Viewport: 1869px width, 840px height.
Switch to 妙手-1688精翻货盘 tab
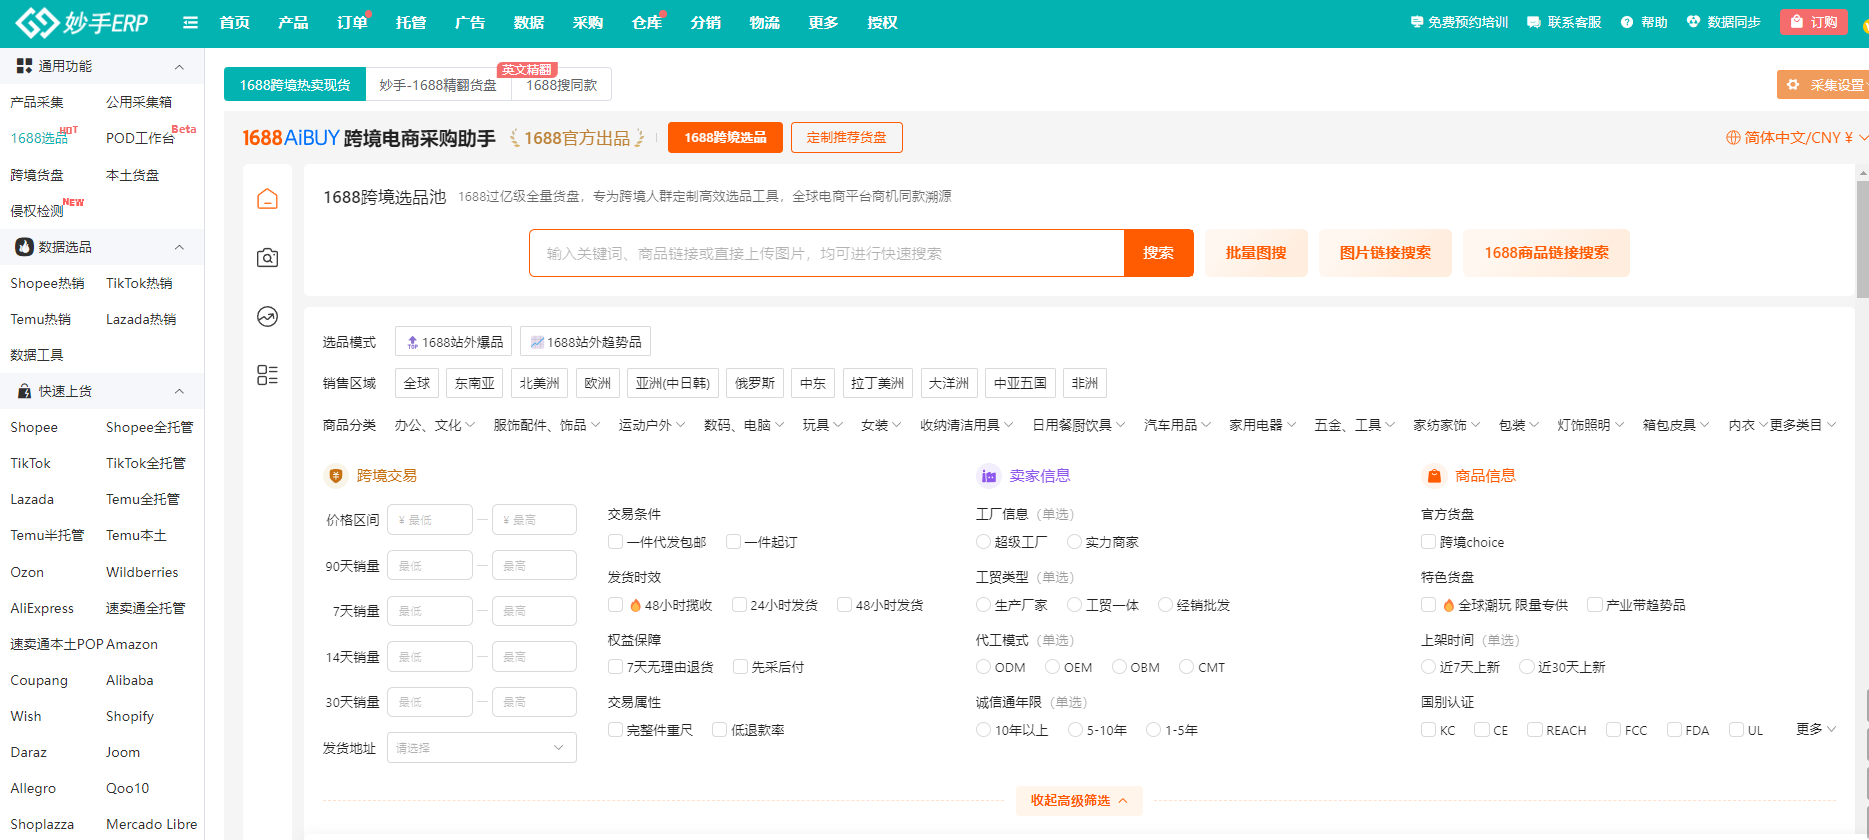coord(438,85)
